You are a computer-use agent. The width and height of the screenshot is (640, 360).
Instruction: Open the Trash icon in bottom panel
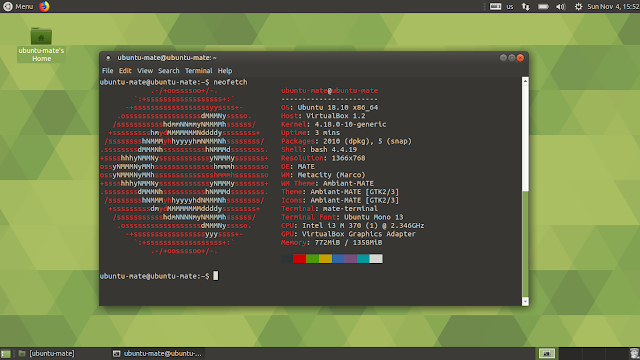[634, 353]
